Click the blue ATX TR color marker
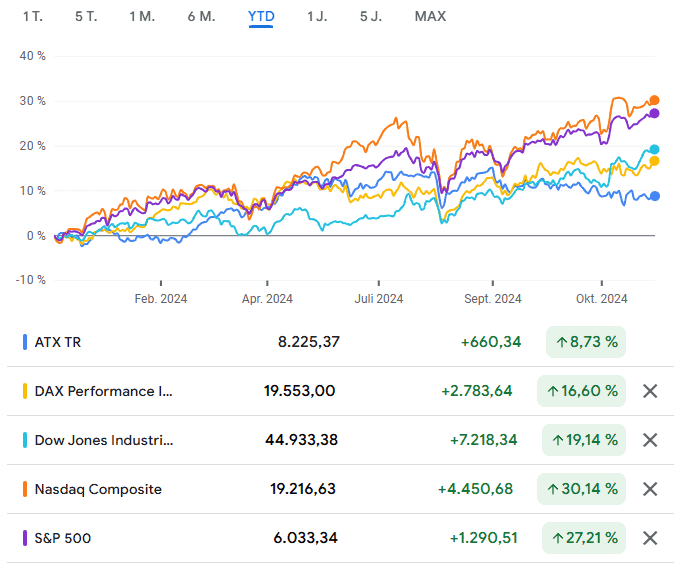This screenshot has height=572, width=691. [x=25, y=342]
